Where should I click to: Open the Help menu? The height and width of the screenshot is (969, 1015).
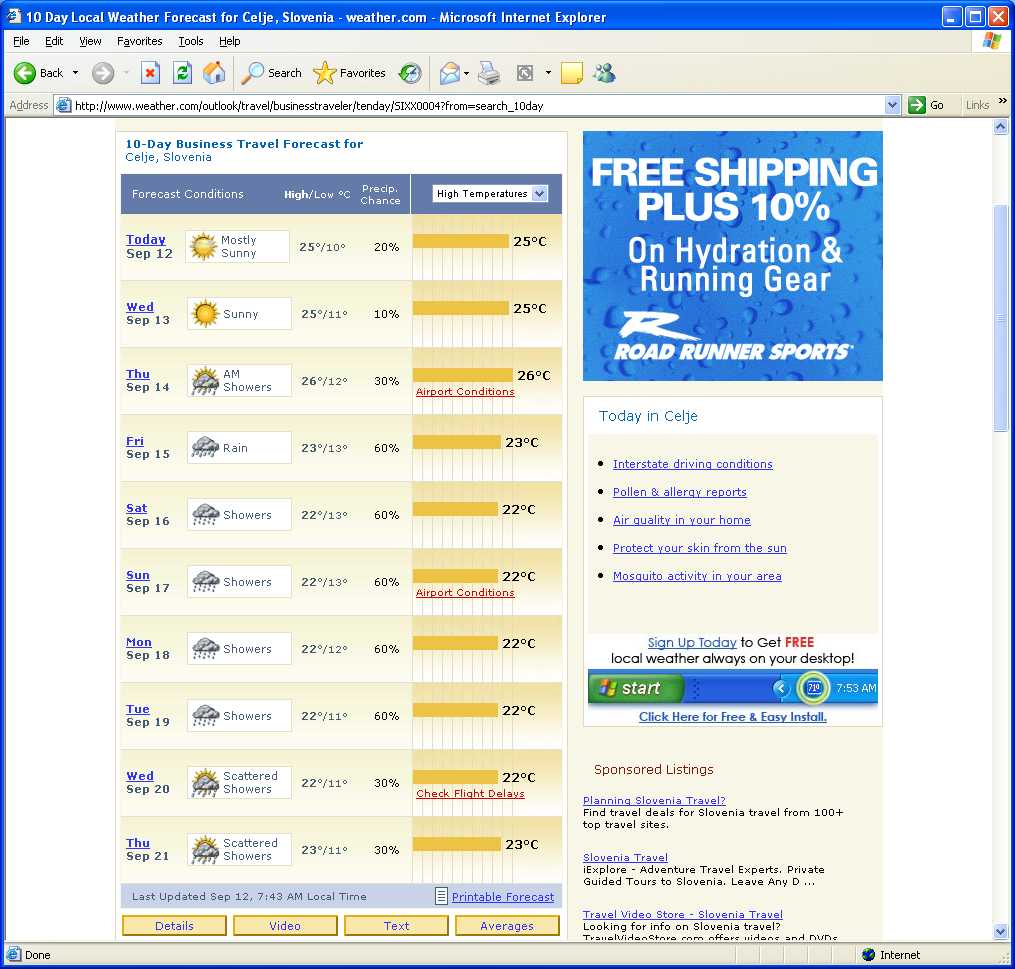(x=230, y=41)
